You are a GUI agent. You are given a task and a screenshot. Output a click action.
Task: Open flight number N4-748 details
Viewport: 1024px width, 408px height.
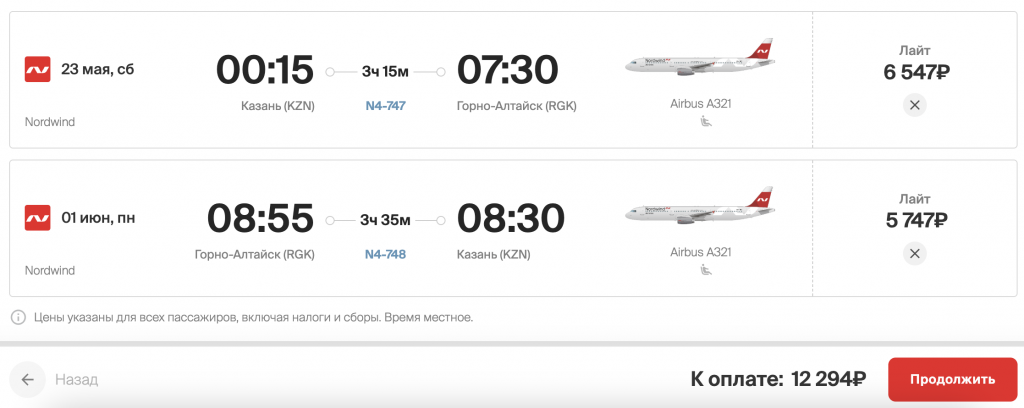pyautogui.click(x=385, y=254)
